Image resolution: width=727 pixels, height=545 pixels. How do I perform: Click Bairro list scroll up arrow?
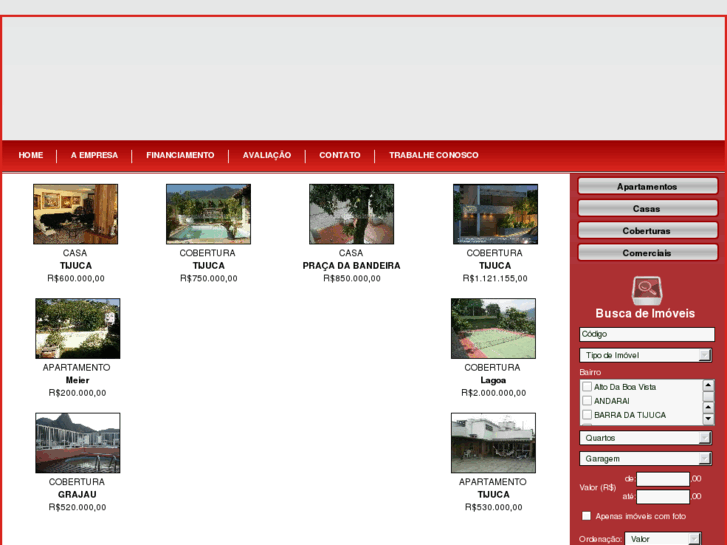pyautogui.click(x=708, y=385)
